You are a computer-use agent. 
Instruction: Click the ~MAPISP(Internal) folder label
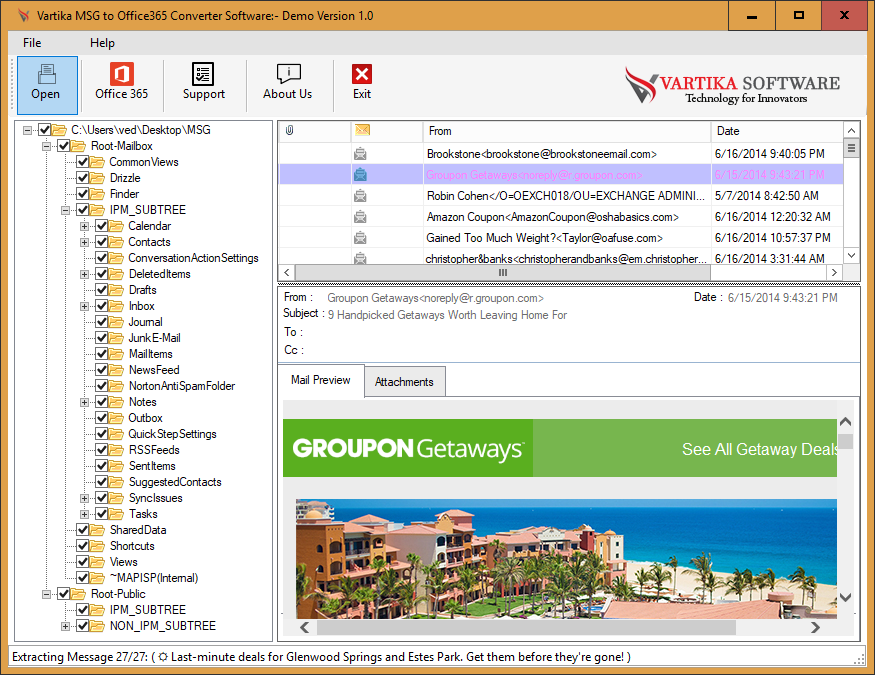(x=154, y=578)
